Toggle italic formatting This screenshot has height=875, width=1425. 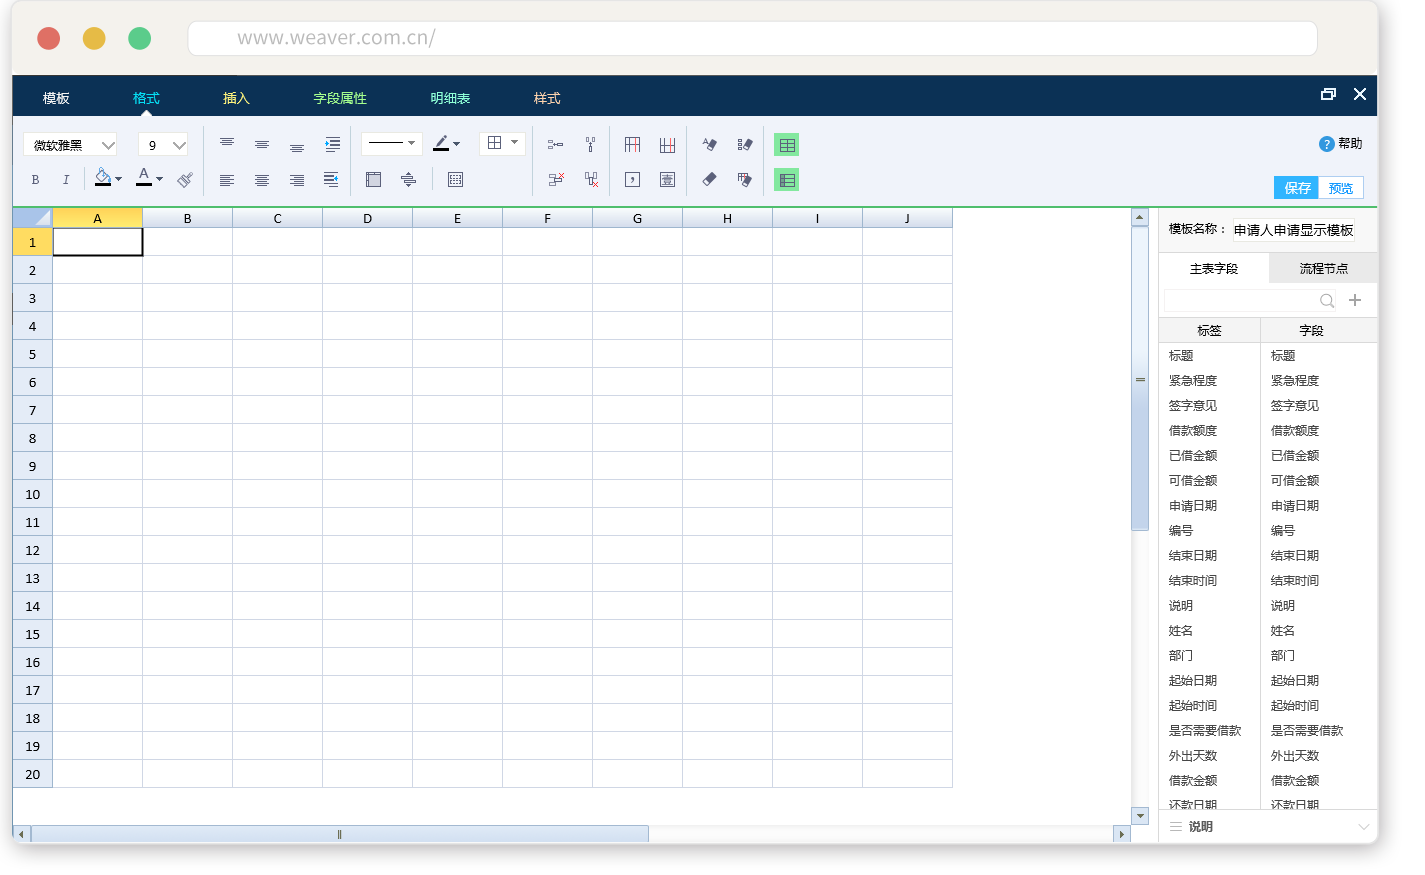[66, 180]
